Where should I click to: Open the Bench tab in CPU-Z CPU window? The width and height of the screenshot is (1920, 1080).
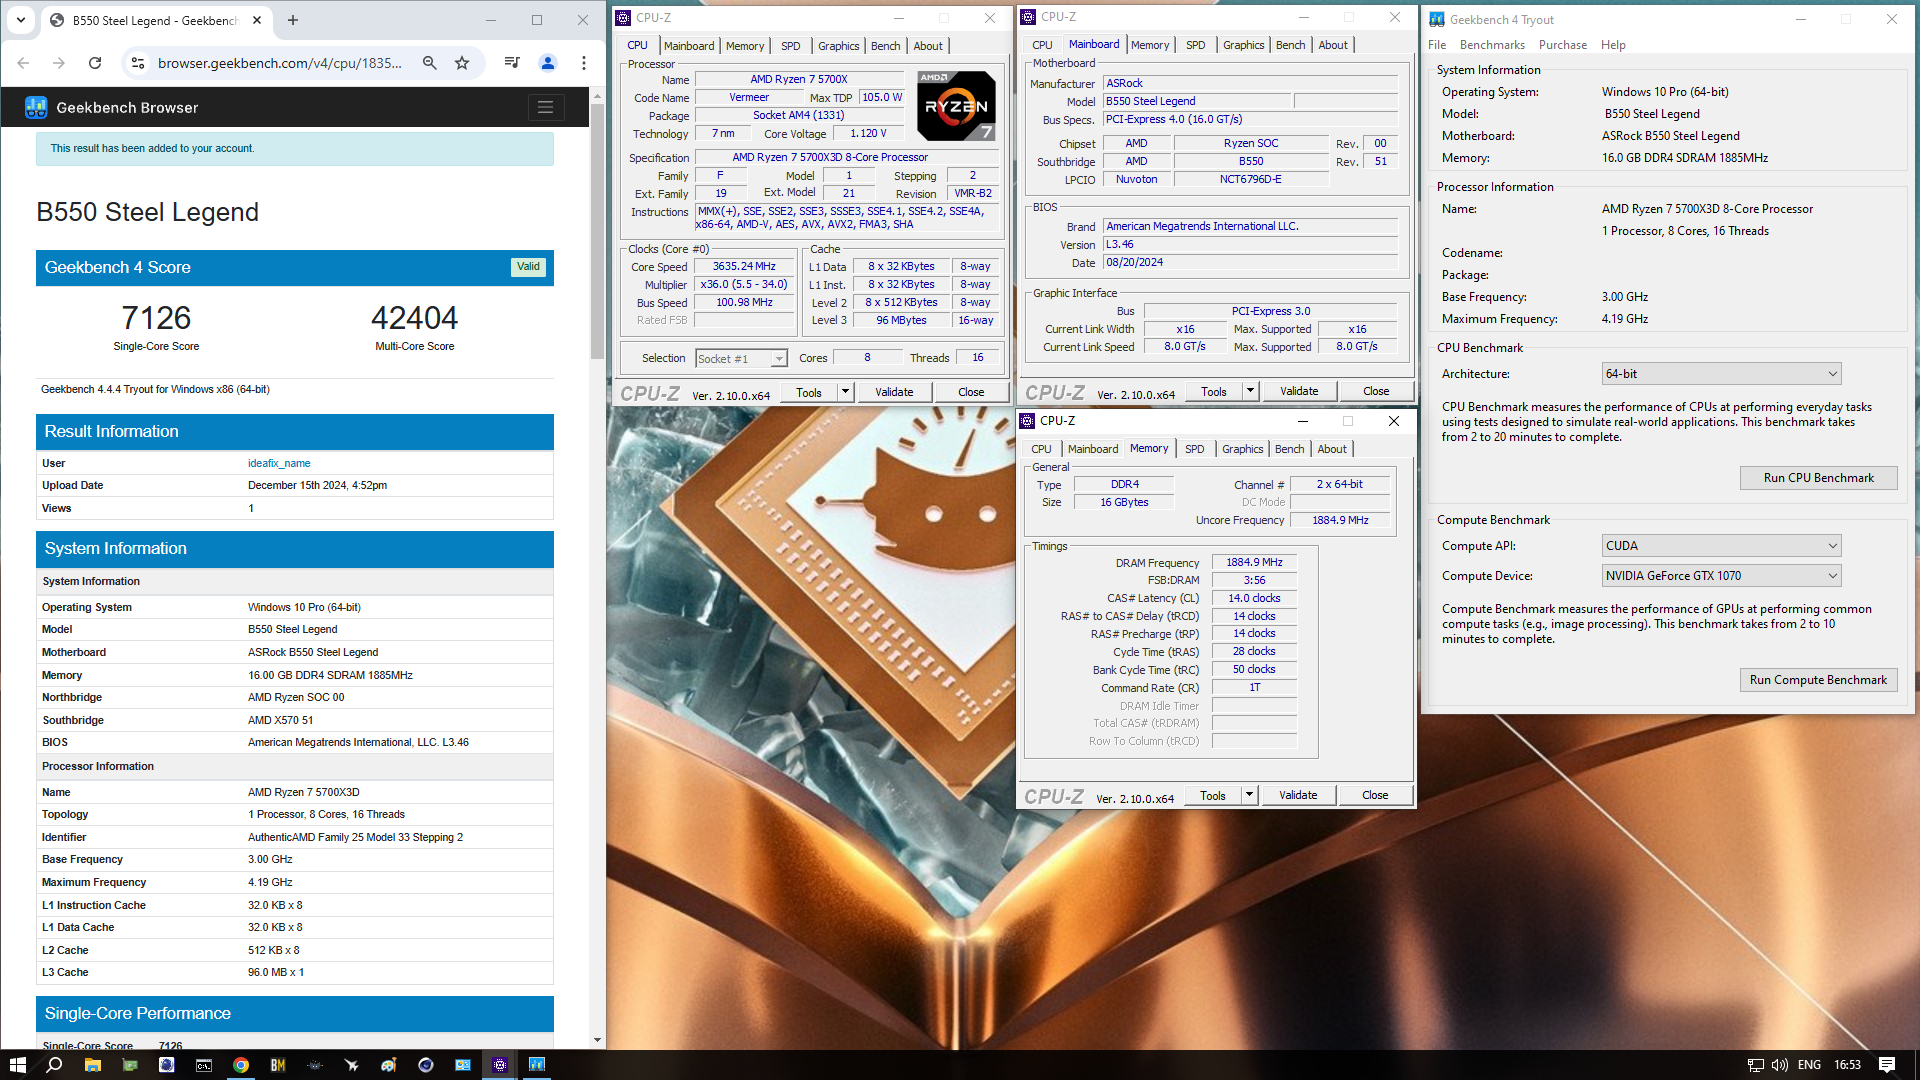(885, 46)
